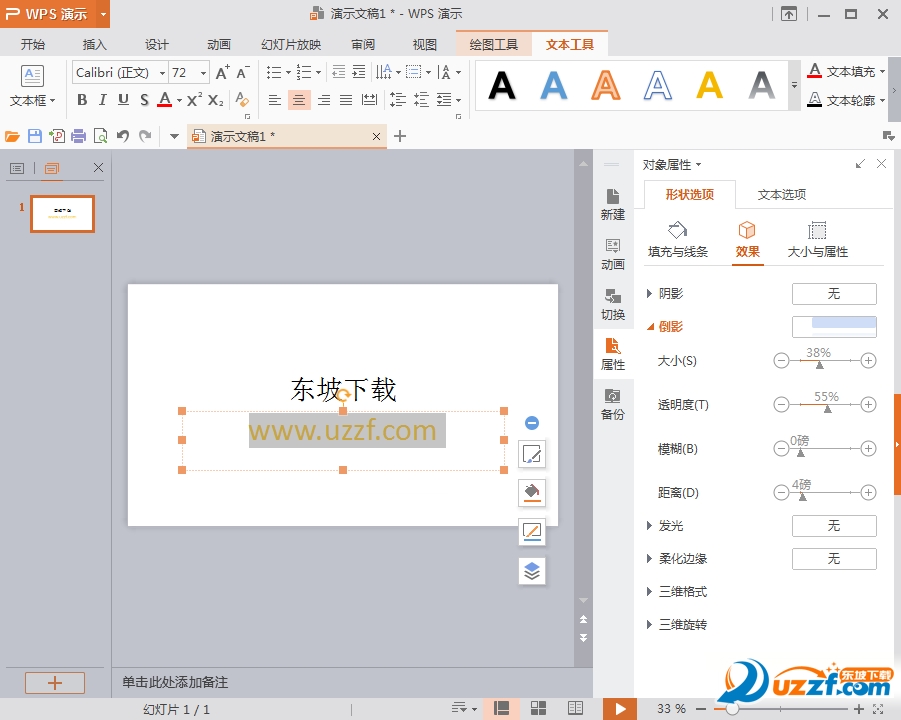Viewport: 901px width, 720px height.
Task: Click the superscript X² icon
Action: [x=194, y=100]
